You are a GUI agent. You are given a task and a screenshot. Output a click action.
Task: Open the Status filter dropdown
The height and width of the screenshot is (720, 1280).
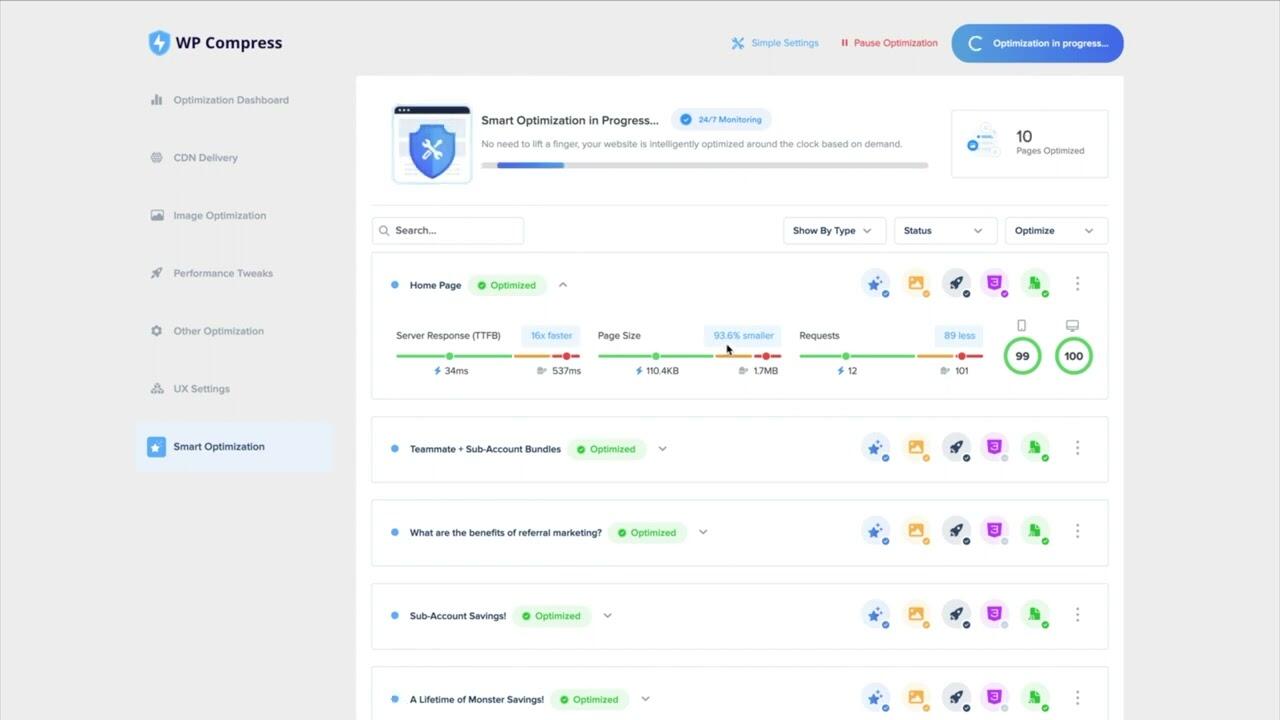[945, 230]
